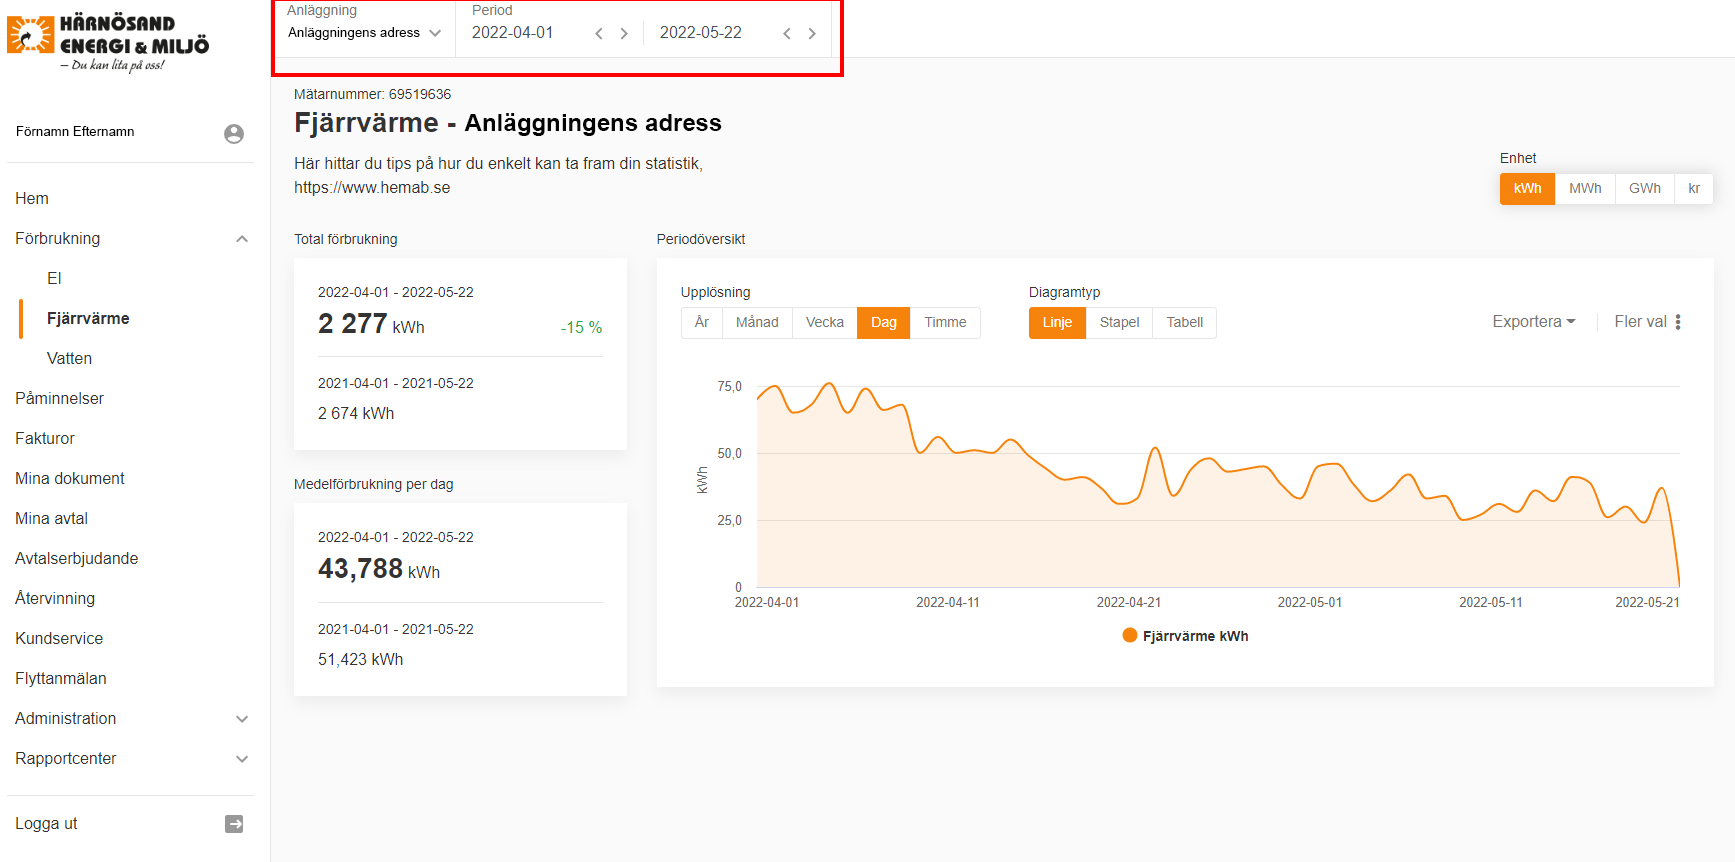The height and width of the screenshot is (862, 1735).
Task: Step start date back with left arrow
Action: (599, 34)
